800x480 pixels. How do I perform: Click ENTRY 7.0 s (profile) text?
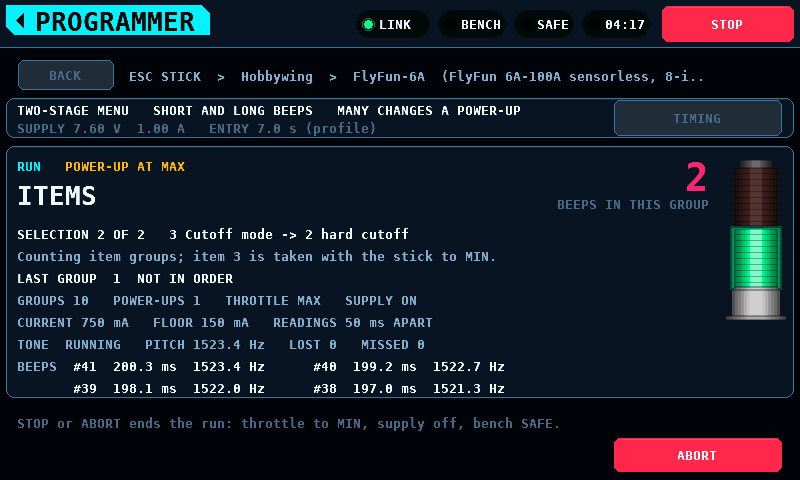pos(292,129)
